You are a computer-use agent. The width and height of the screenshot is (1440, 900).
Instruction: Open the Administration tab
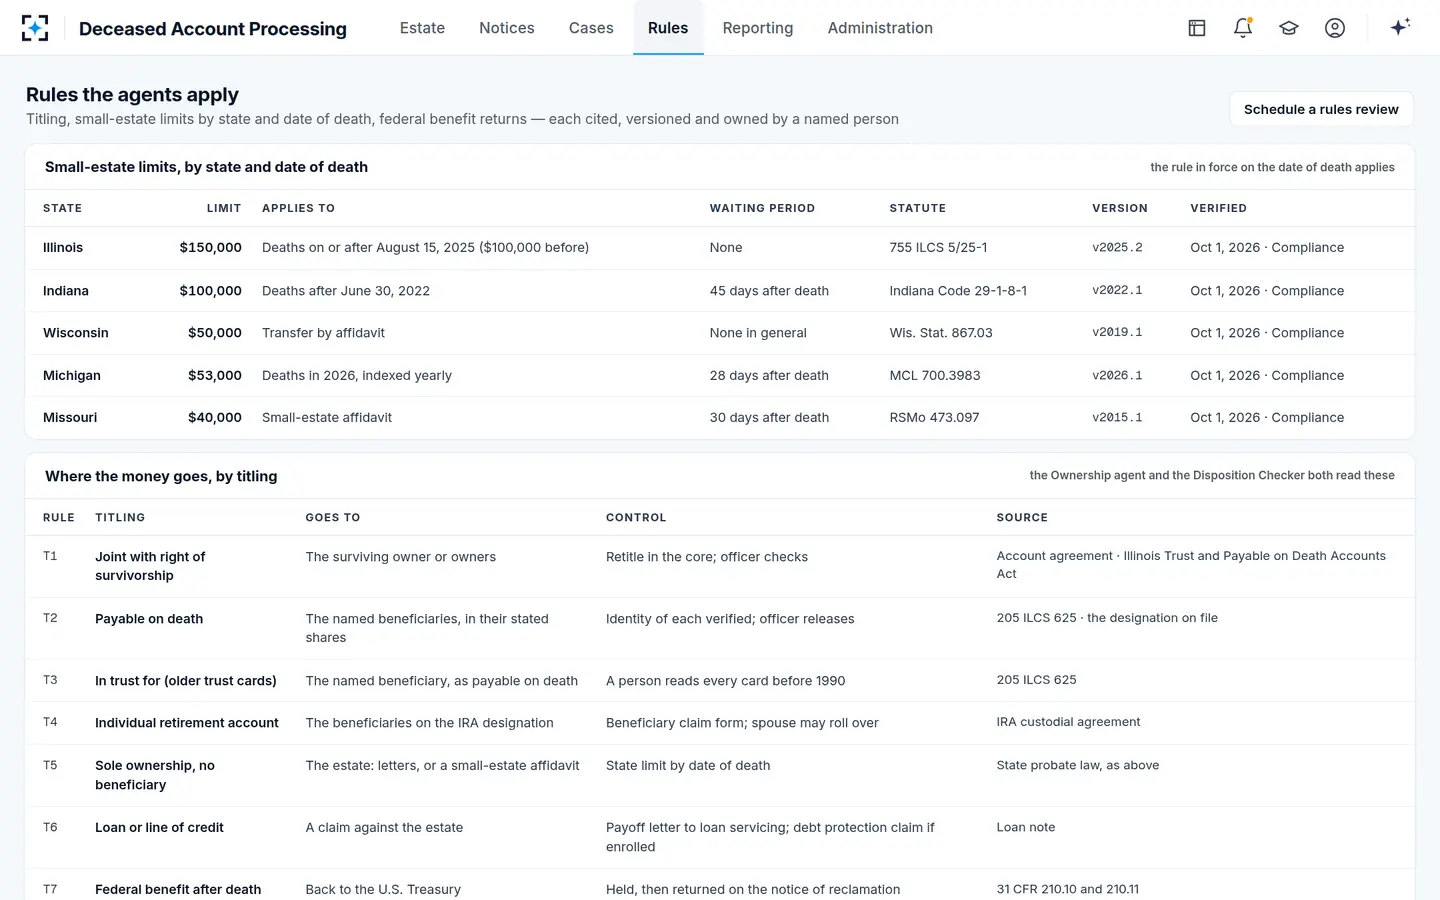coord(880,28)
